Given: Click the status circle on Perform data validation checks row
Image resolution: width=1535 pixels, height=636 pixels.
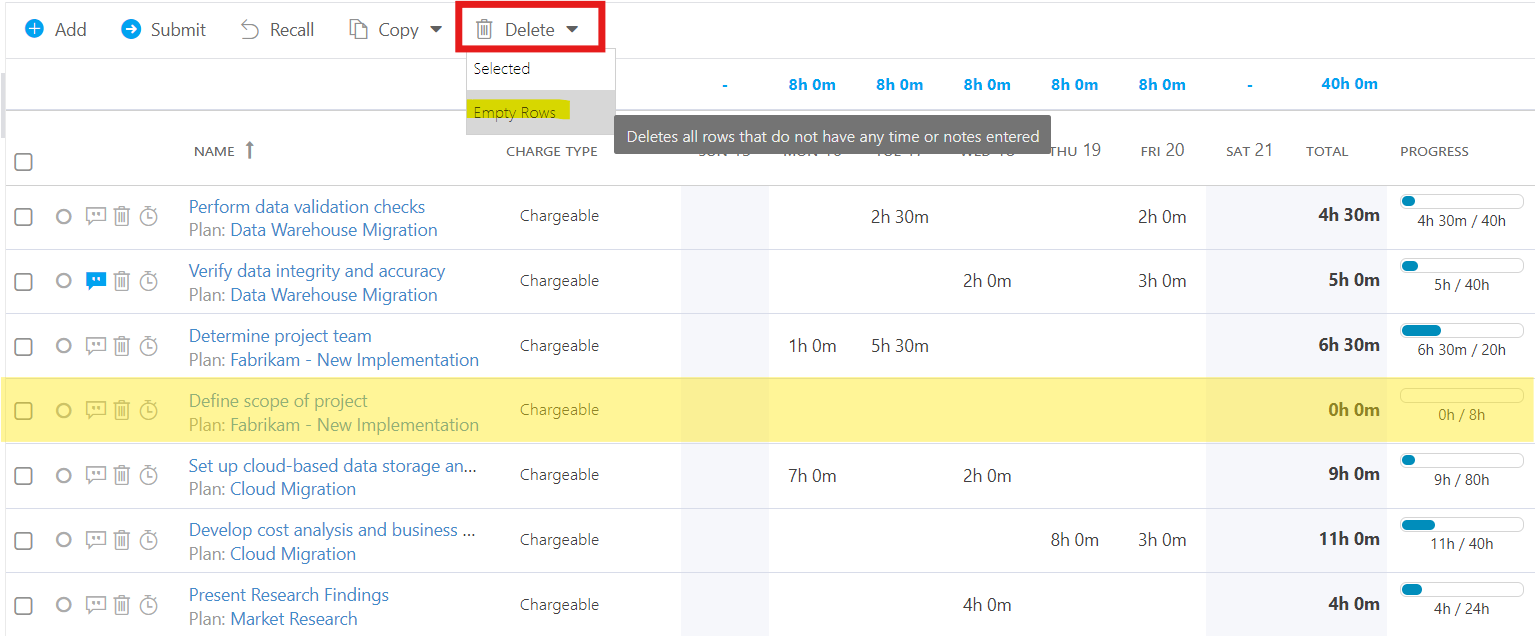Looking at the screenshot, I should pyautogui.click(x=64, y=216).
